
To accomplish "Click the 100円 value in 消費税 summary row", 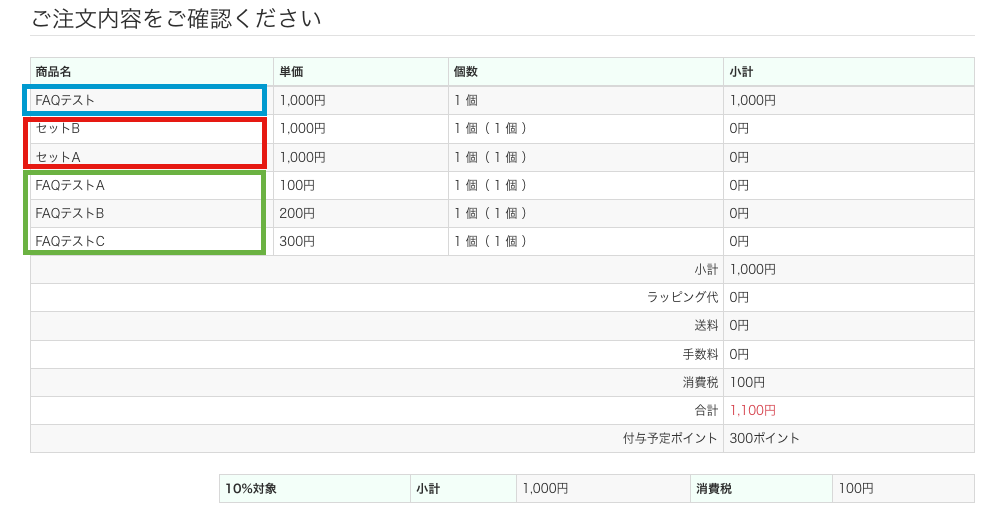I will [747, 382].
